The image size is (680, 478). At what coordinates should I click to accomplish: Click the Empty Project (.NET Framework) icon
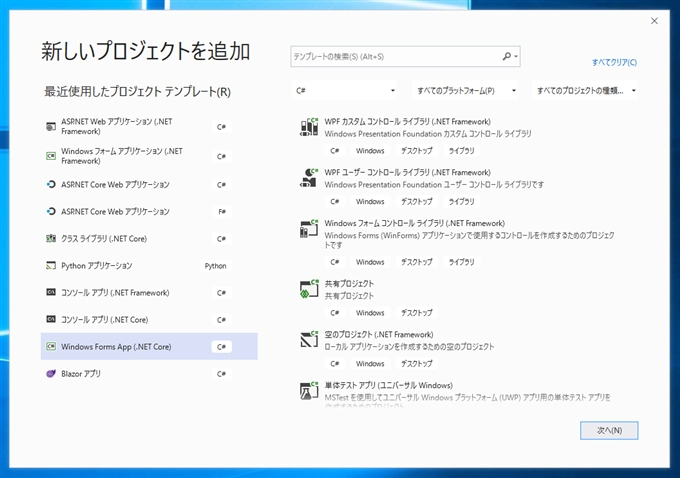[309, 340]
